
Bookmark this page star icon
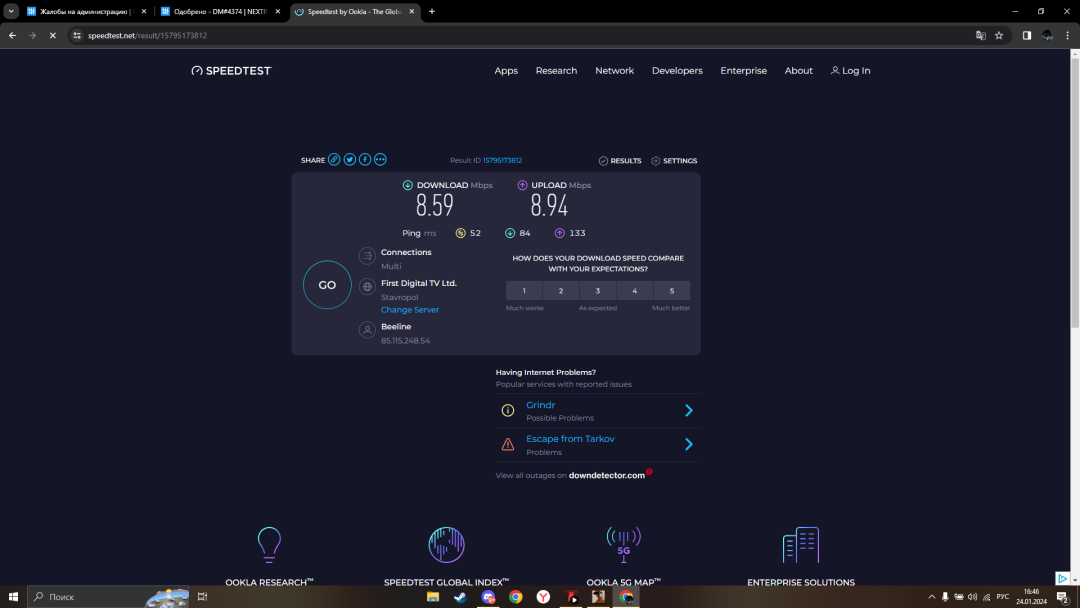[x=999, y=35]
